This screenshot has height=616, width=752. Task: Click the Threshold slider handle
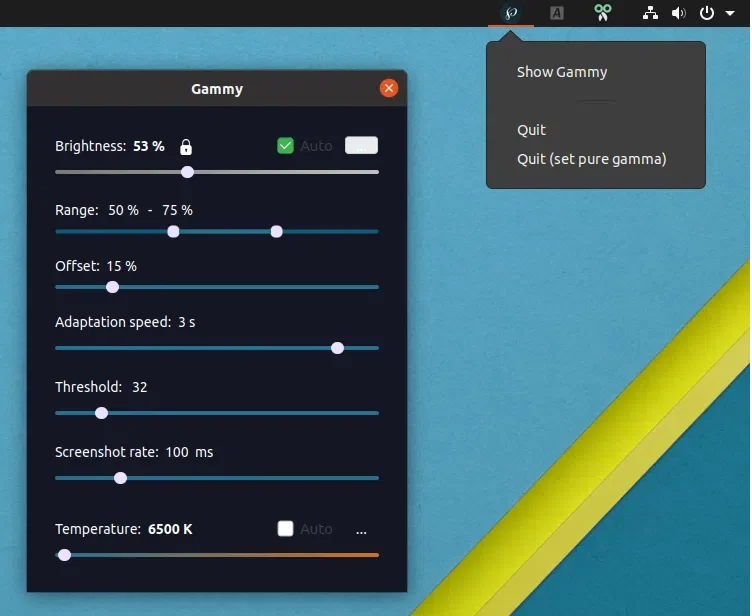[x=101, y=413]
